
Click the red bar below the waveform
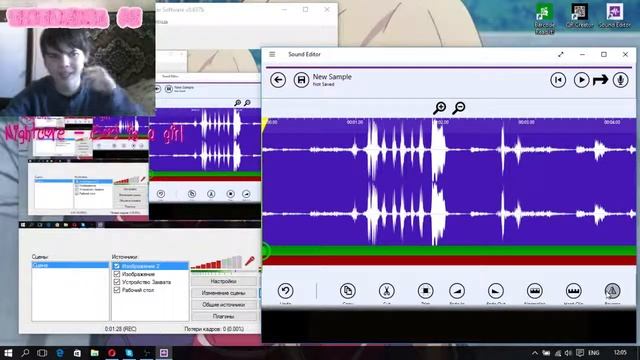click(449, 260)
